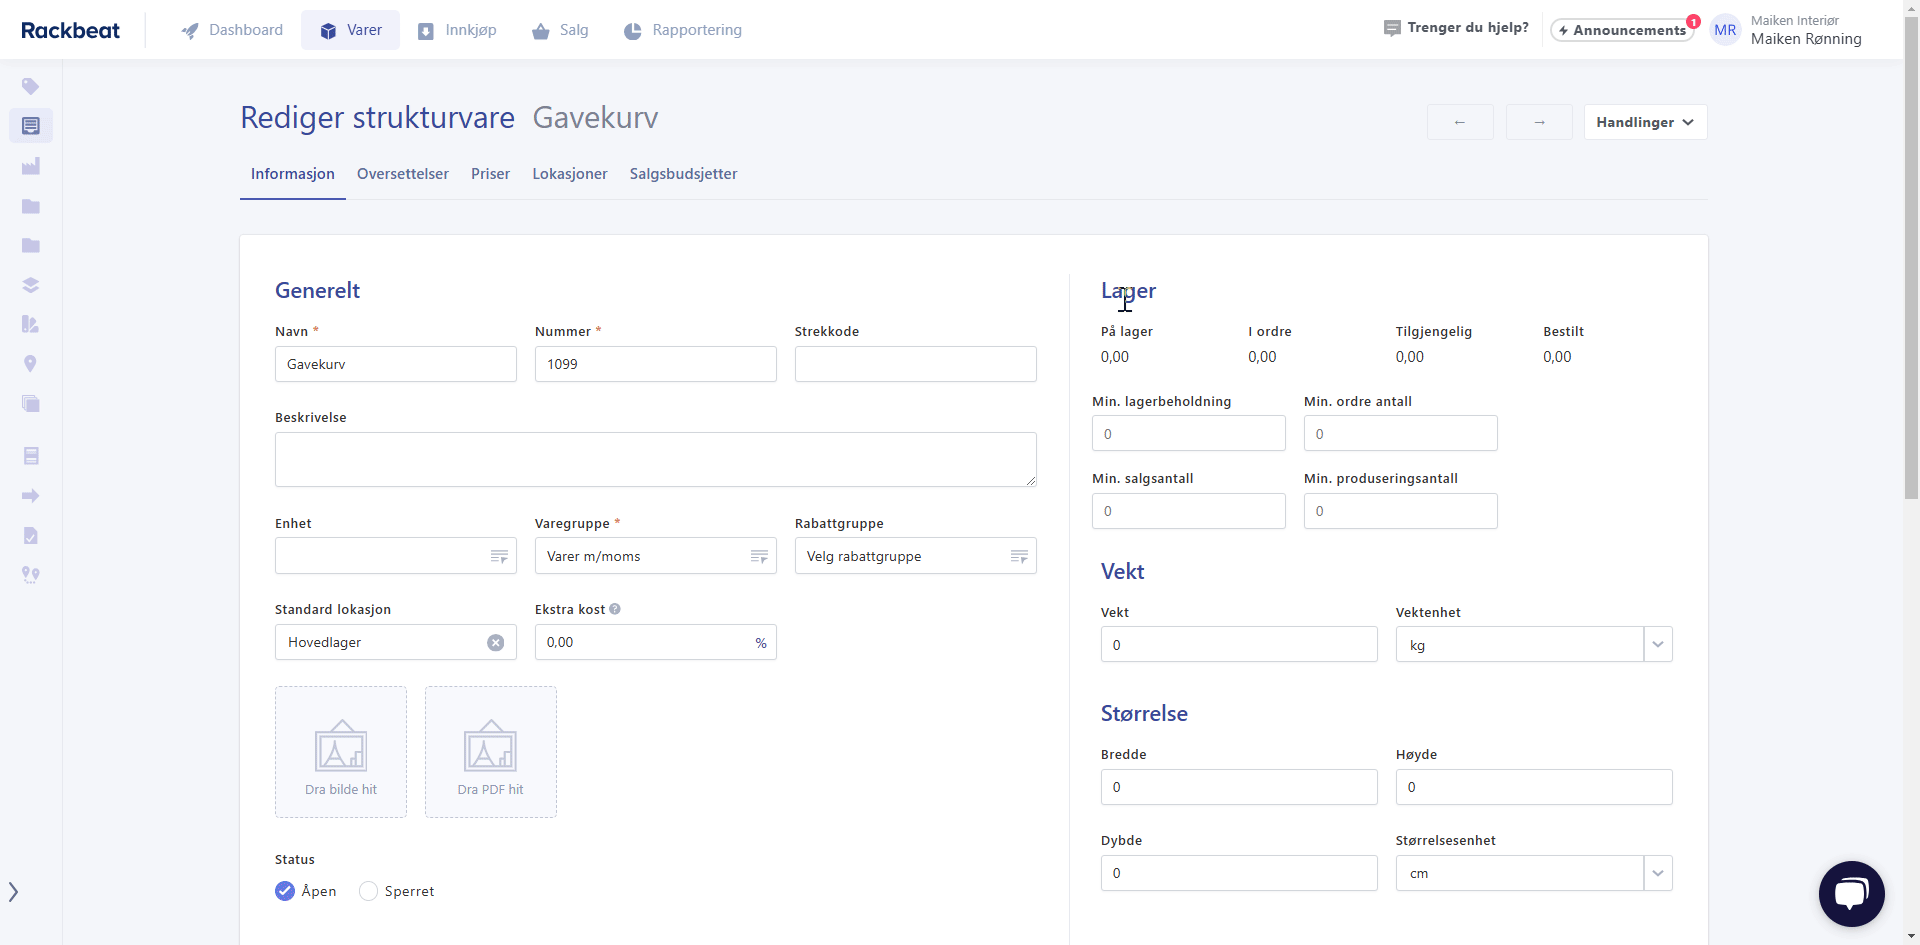Open the Størrelsesenhet cm dropdown
This screenshot has height=945, width=1920.
[1657, 873]
